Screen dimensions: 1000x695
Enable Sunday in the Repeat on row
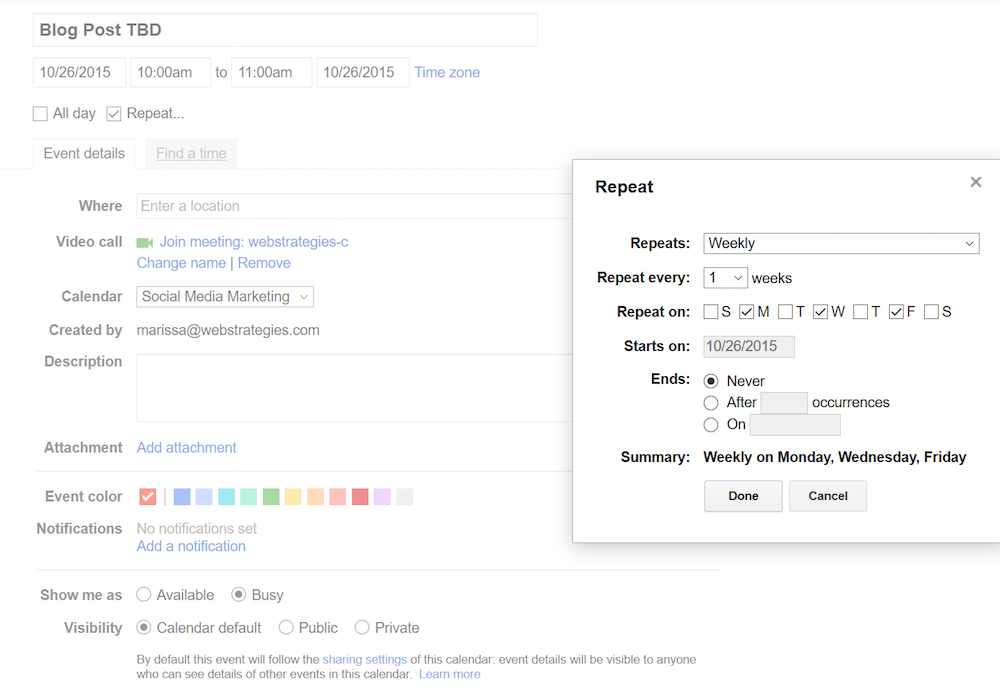710,312
